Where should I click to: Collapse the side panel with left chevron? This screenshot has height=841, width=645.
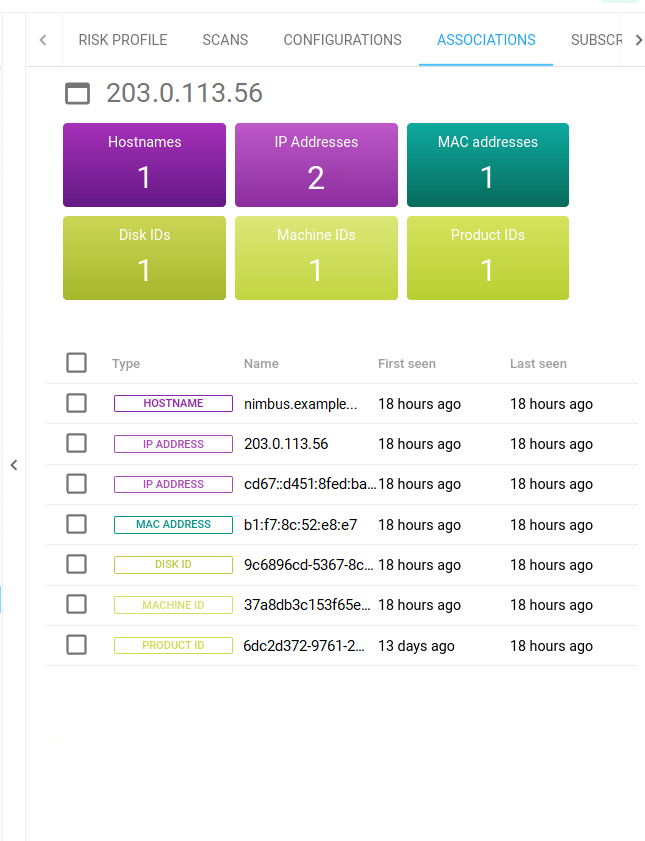coord(14,465)
